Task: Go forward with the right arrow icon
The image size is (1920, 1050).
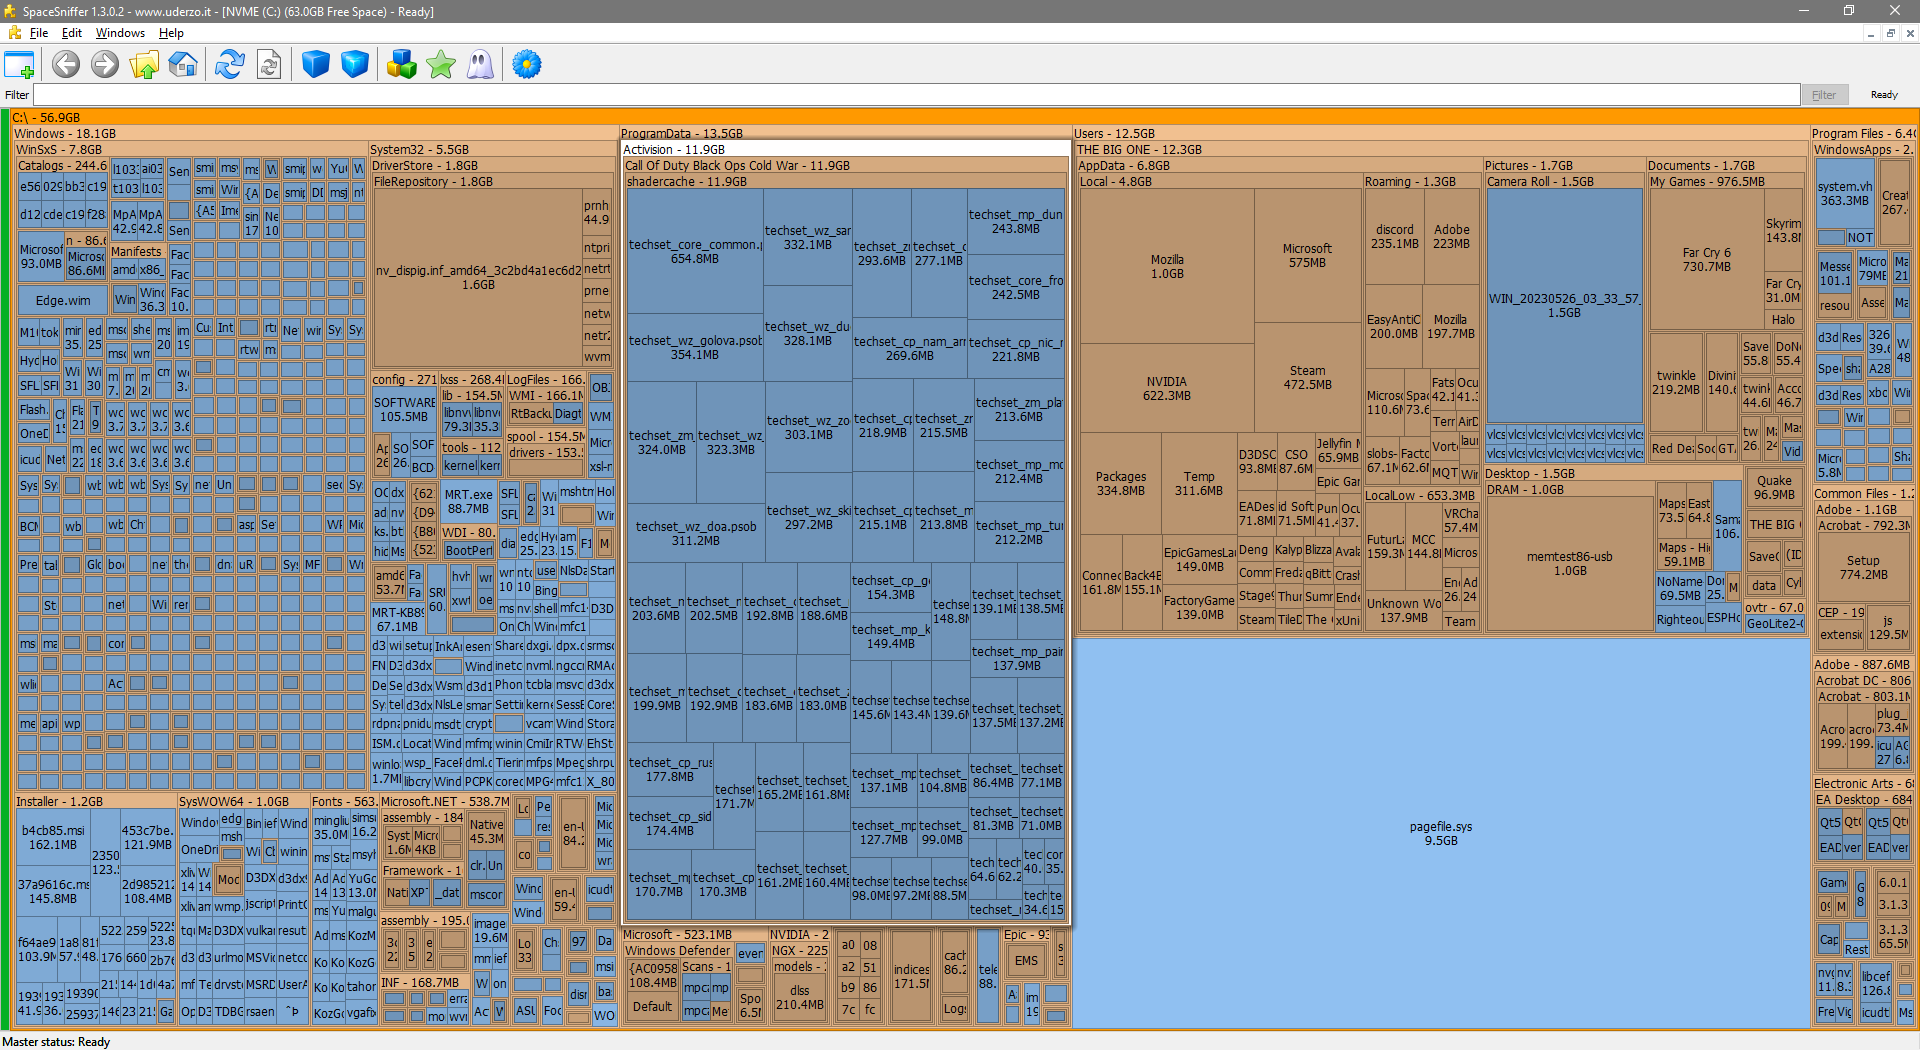Action: click(x=105, y=65)
